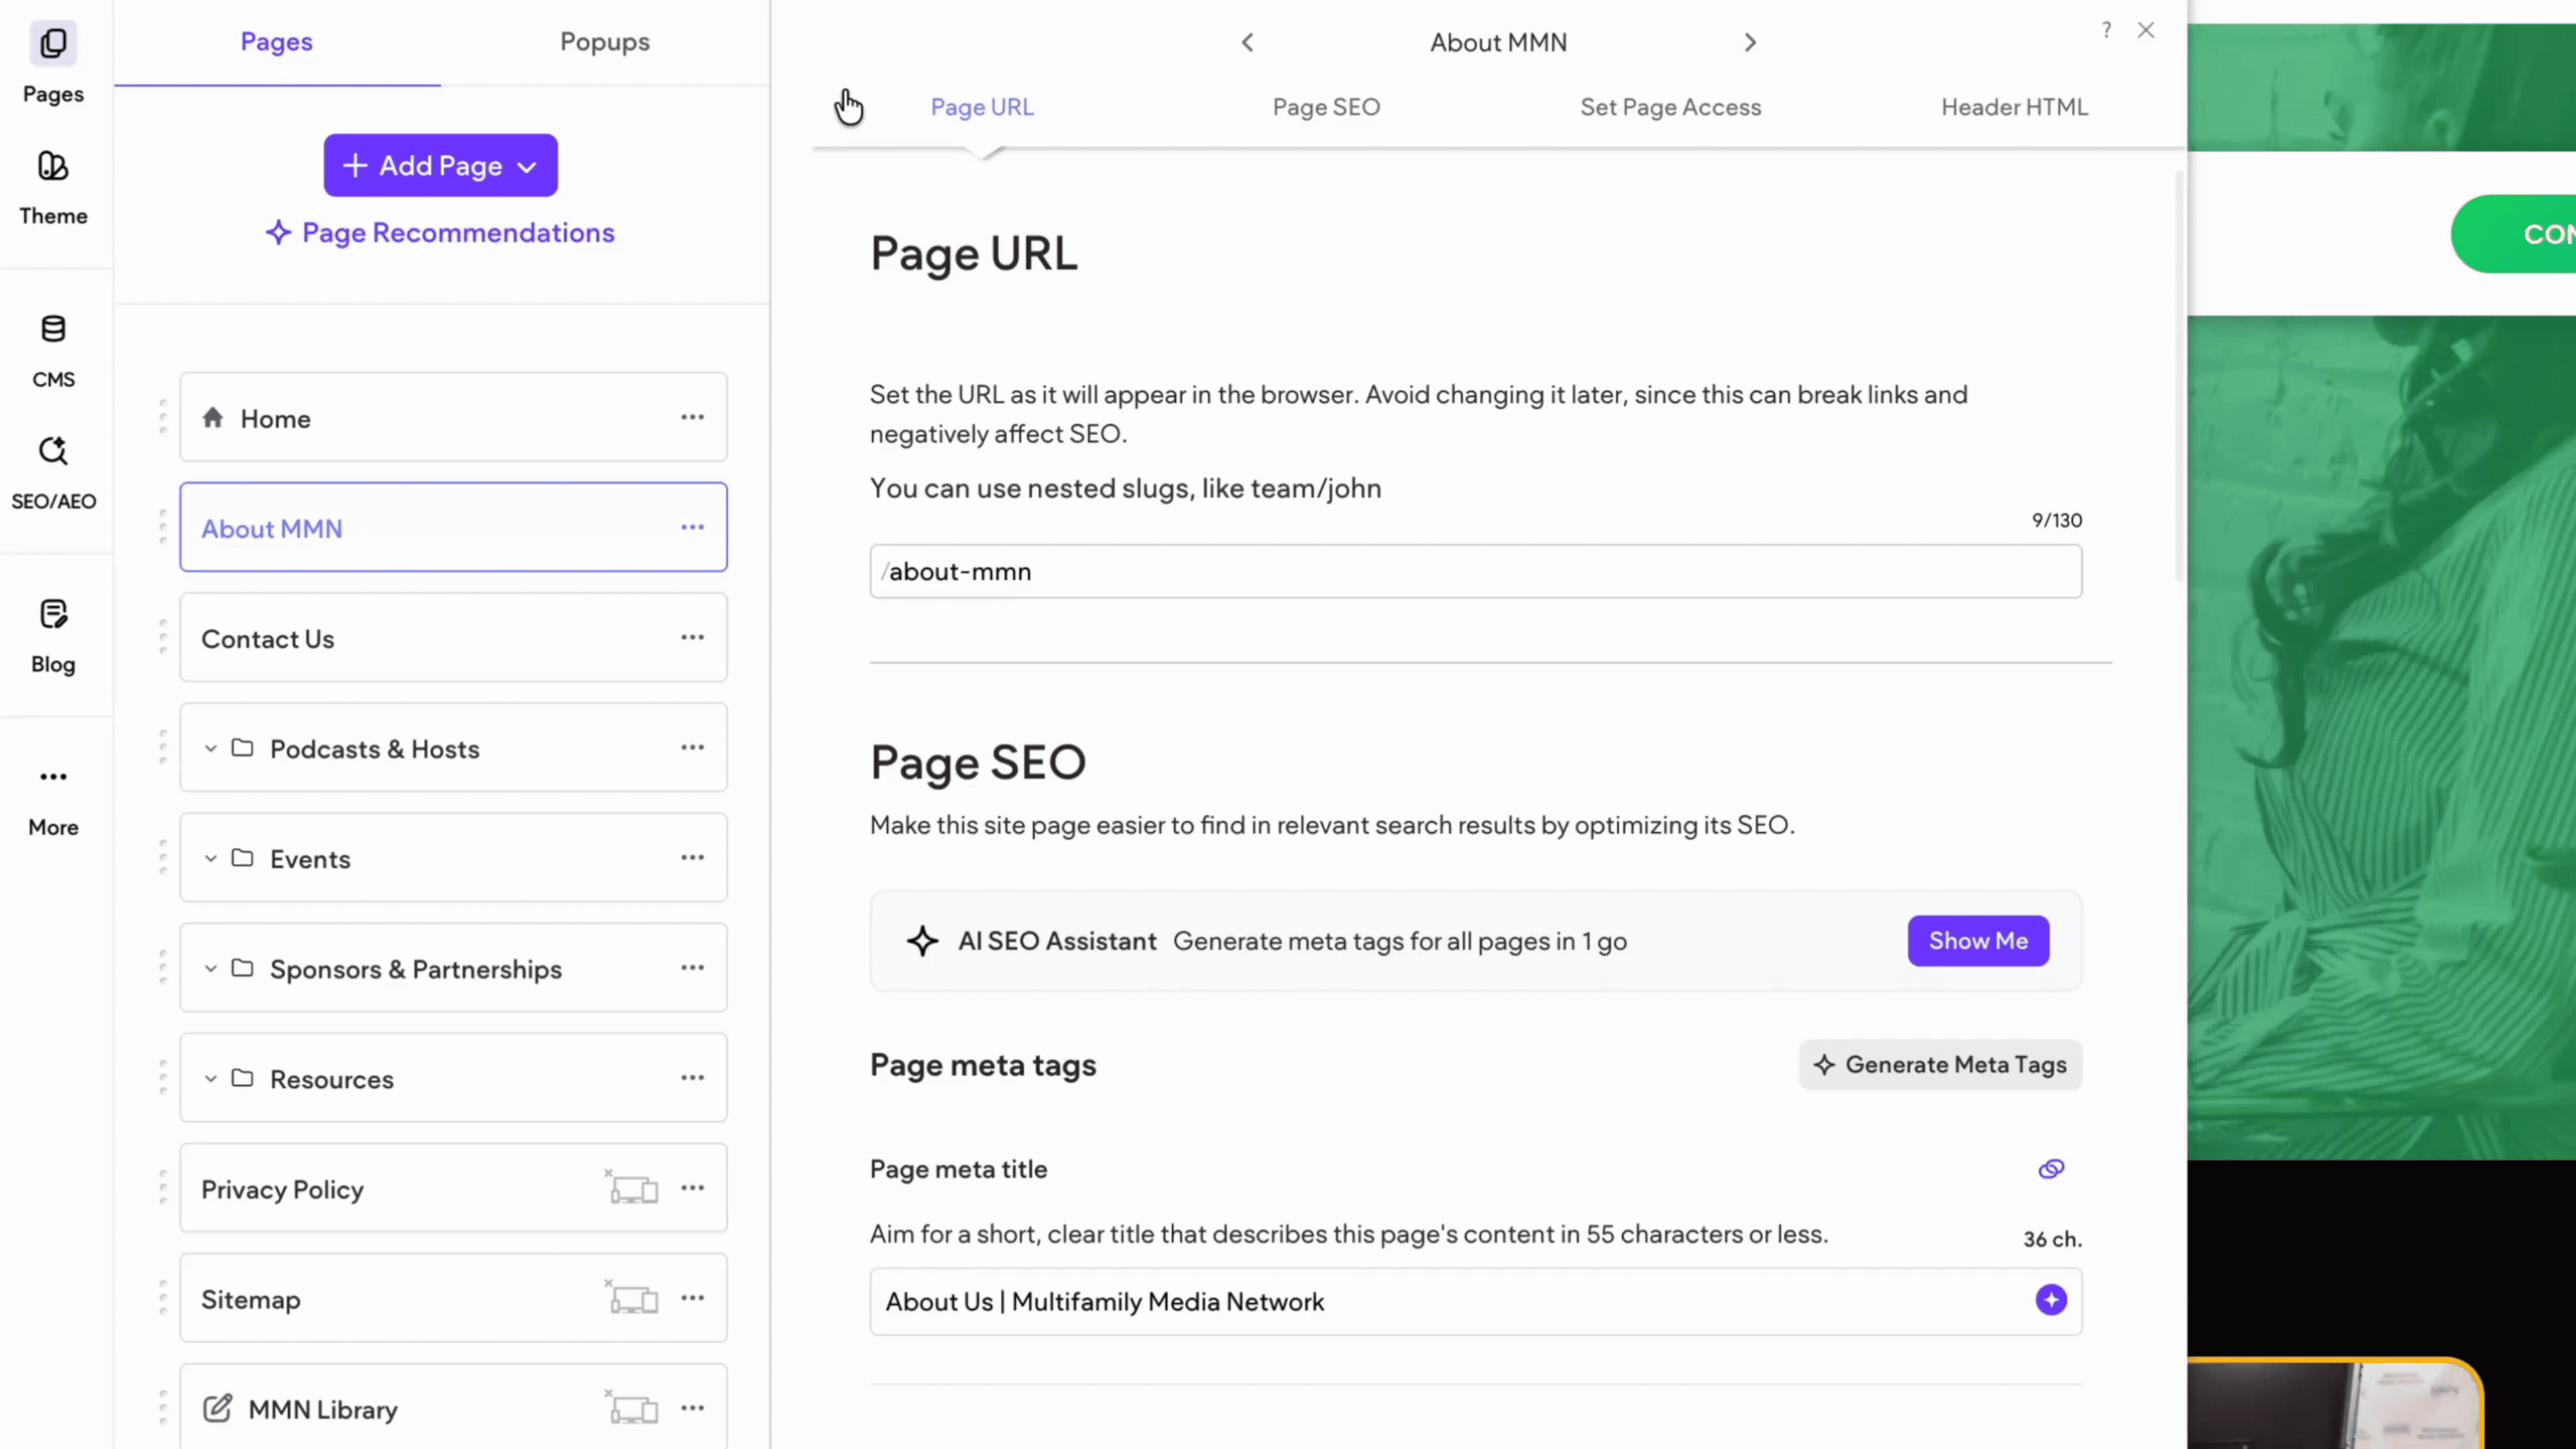Expand the Events folder chevron
The image size is (2576, 1449).
[x=210, y=858]
